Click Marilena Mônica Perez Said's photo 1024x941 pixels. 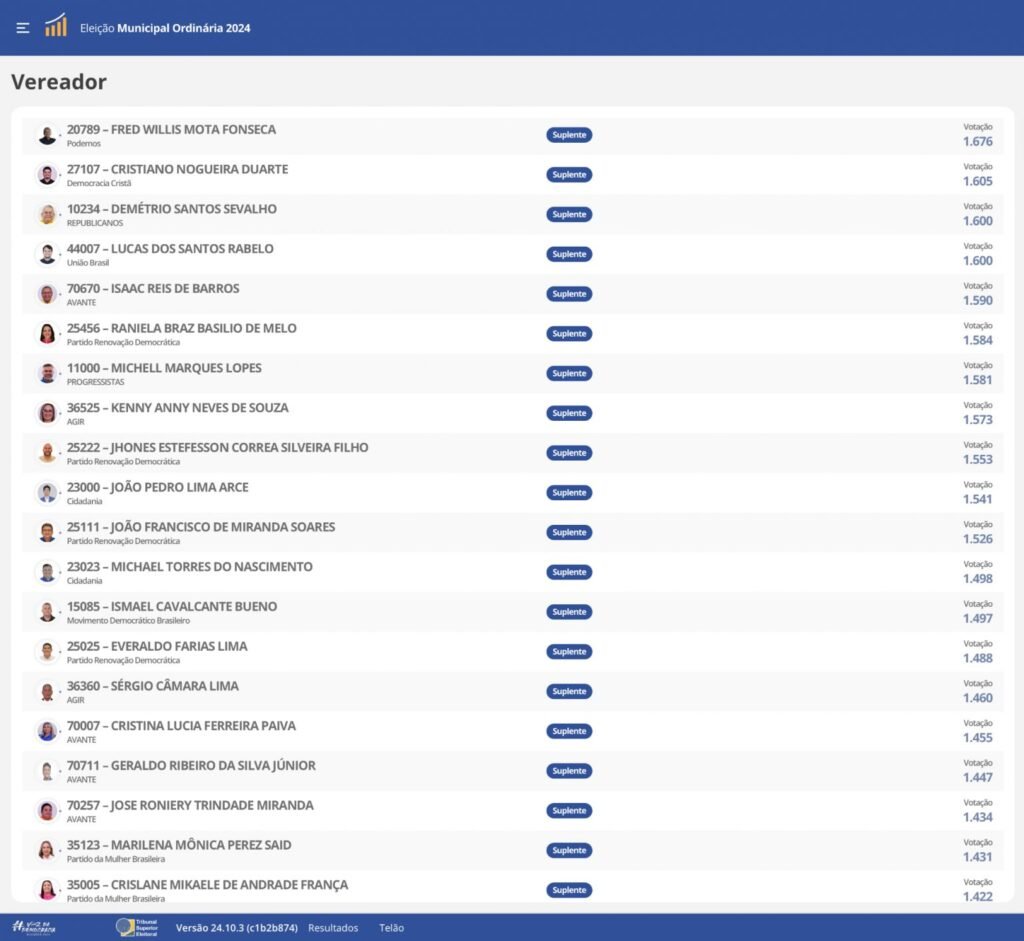[47, 850]
